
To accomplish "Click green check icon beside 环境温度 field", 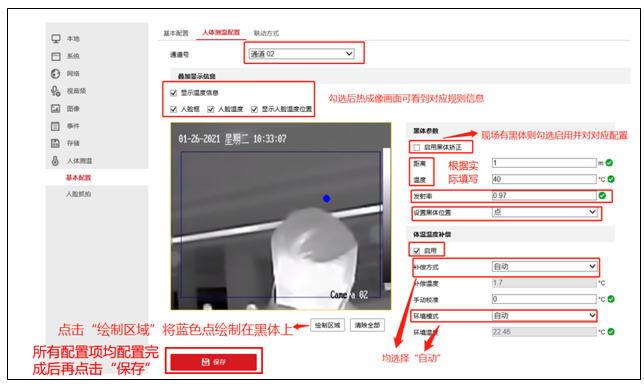I will 611,332.
